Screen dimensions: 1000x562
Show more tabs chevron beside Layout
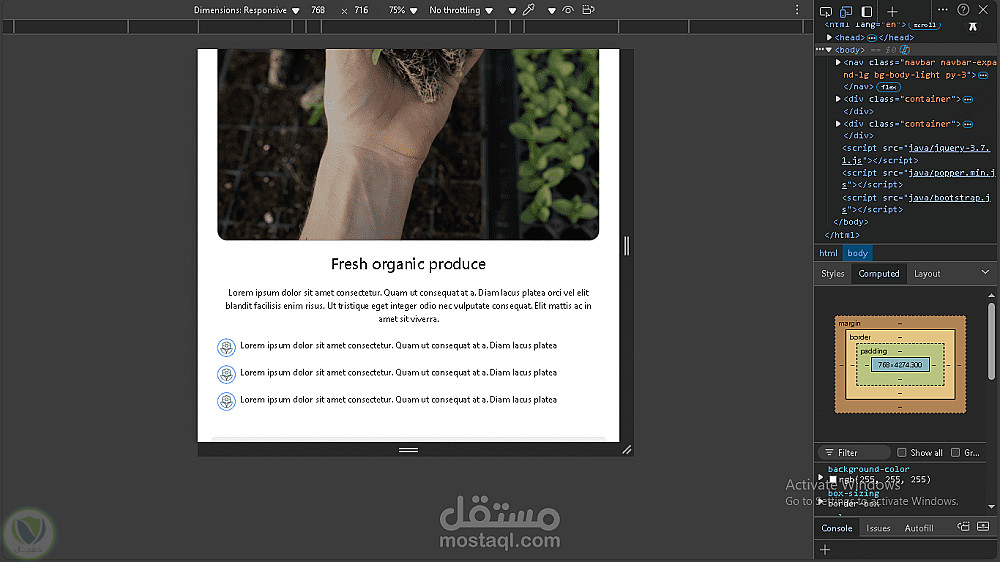(x=985, y=272)
